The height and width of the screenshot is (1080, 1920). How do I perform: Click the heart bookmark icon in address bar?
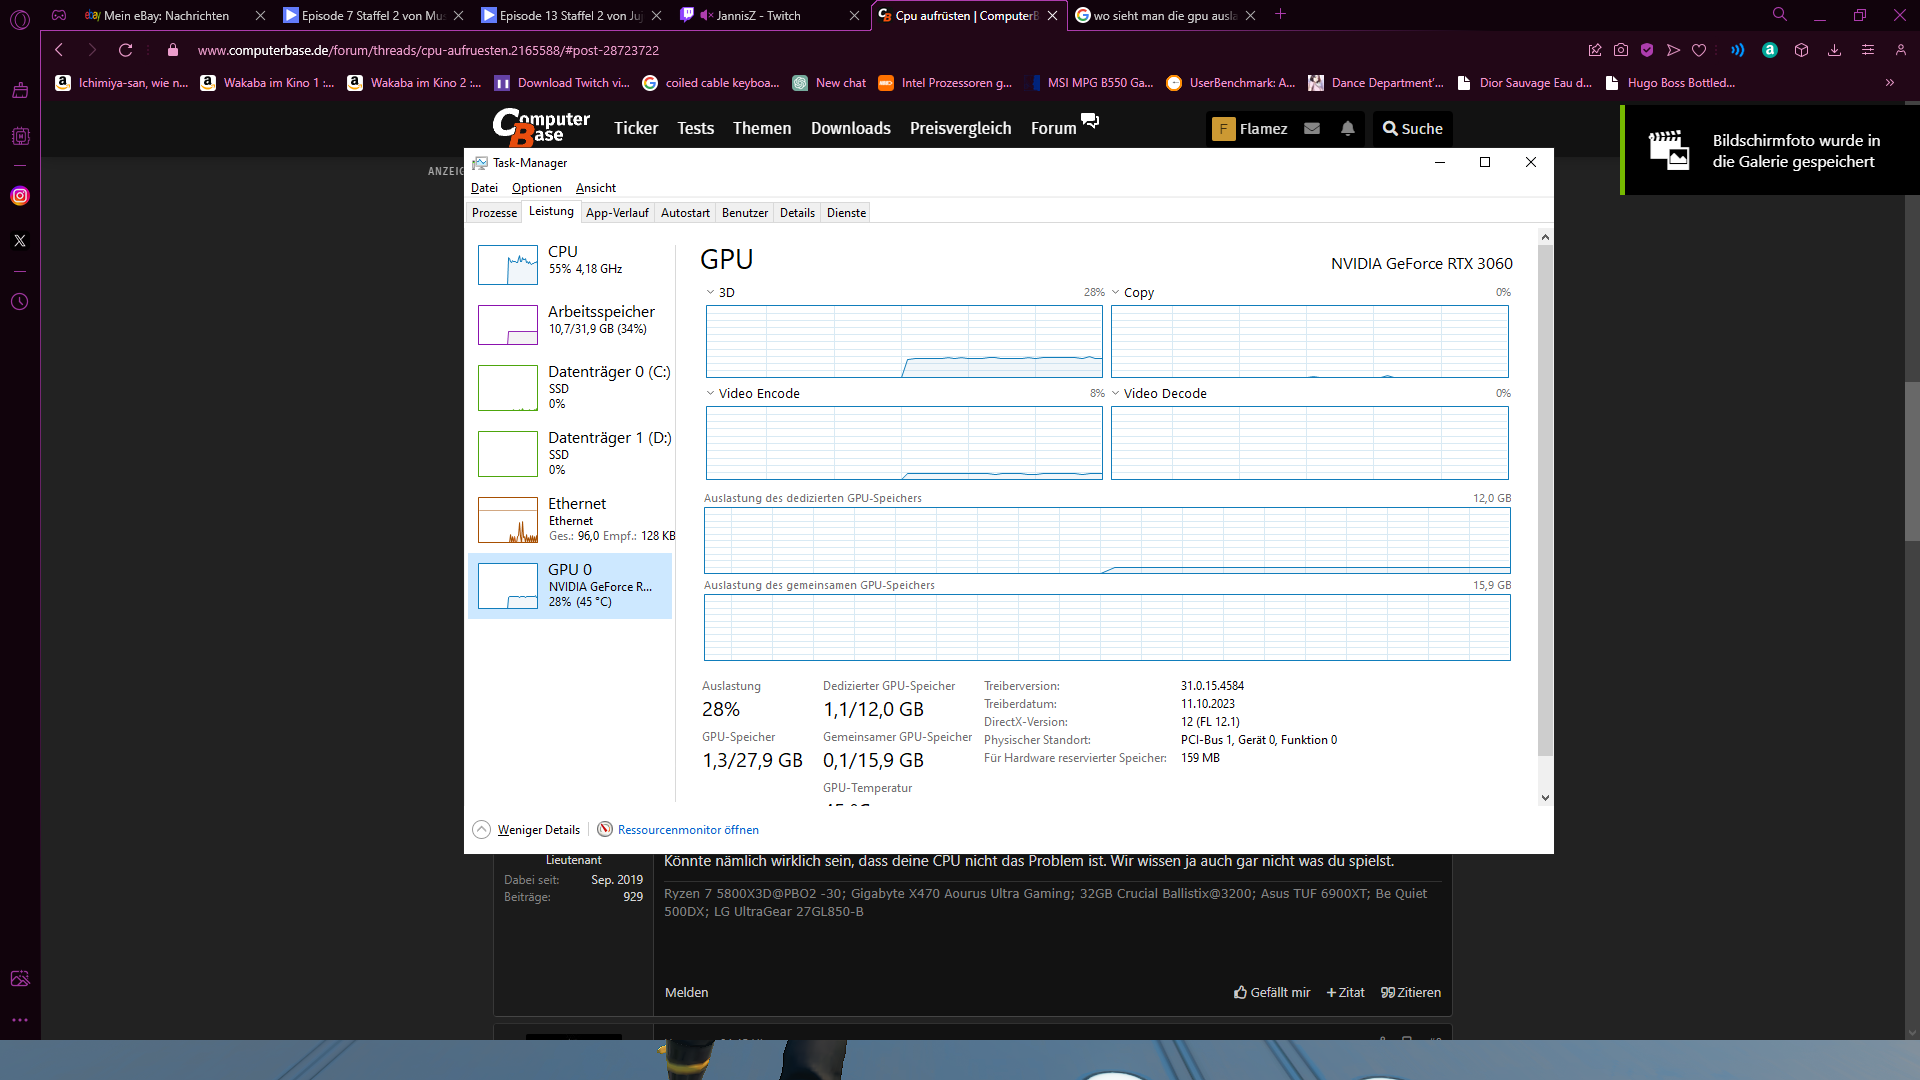click(x=1699, y=50)
